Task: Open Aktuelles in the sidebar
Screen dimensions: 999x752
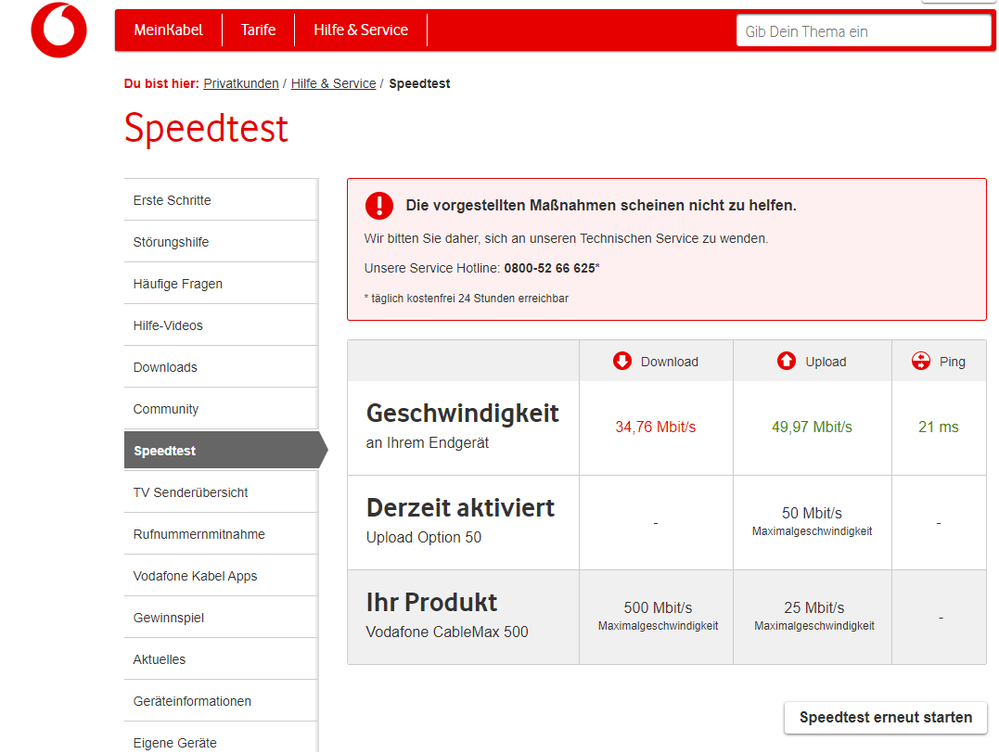Action: [220, 660]
